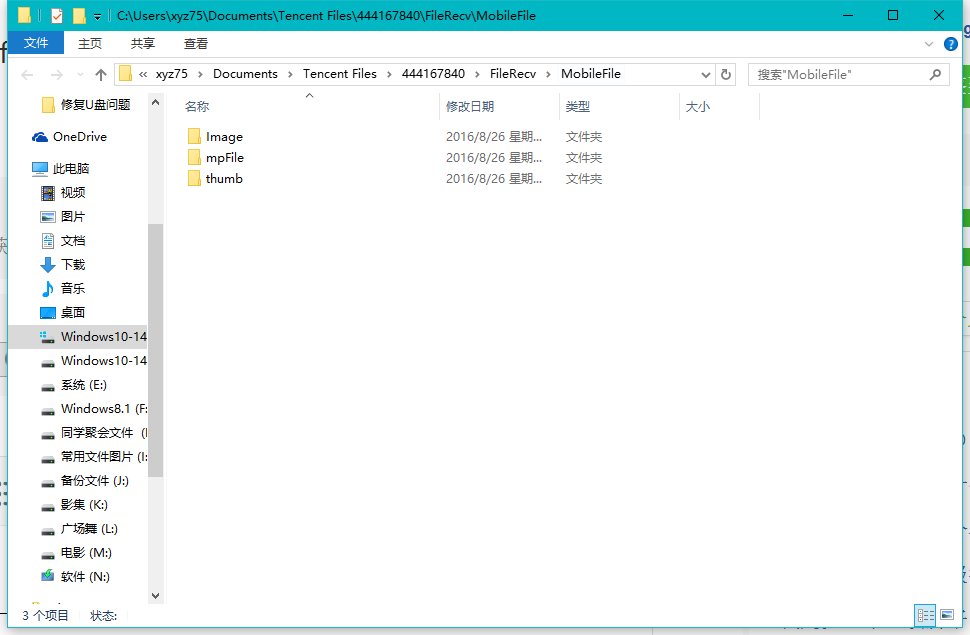Select the mpFile folder
This screenshot has width=970, height=635.
click(x=224, y=157)
